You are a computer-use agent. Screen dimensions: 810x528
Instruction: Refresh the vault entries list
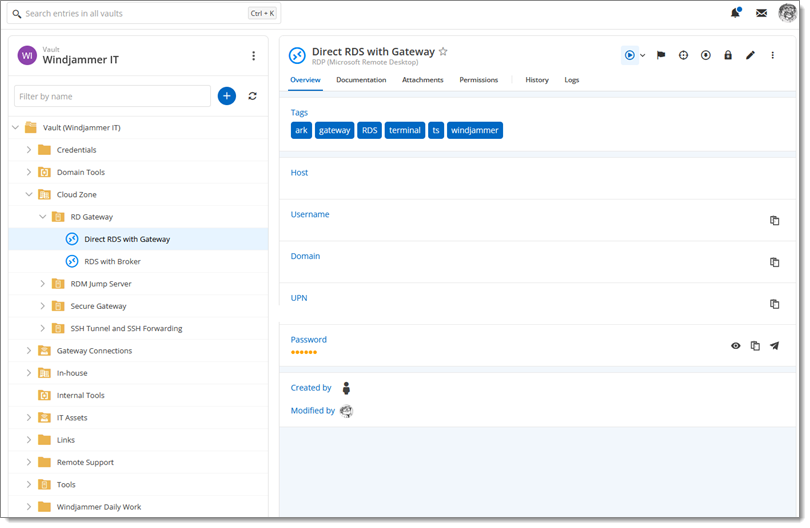click(253, 96)
